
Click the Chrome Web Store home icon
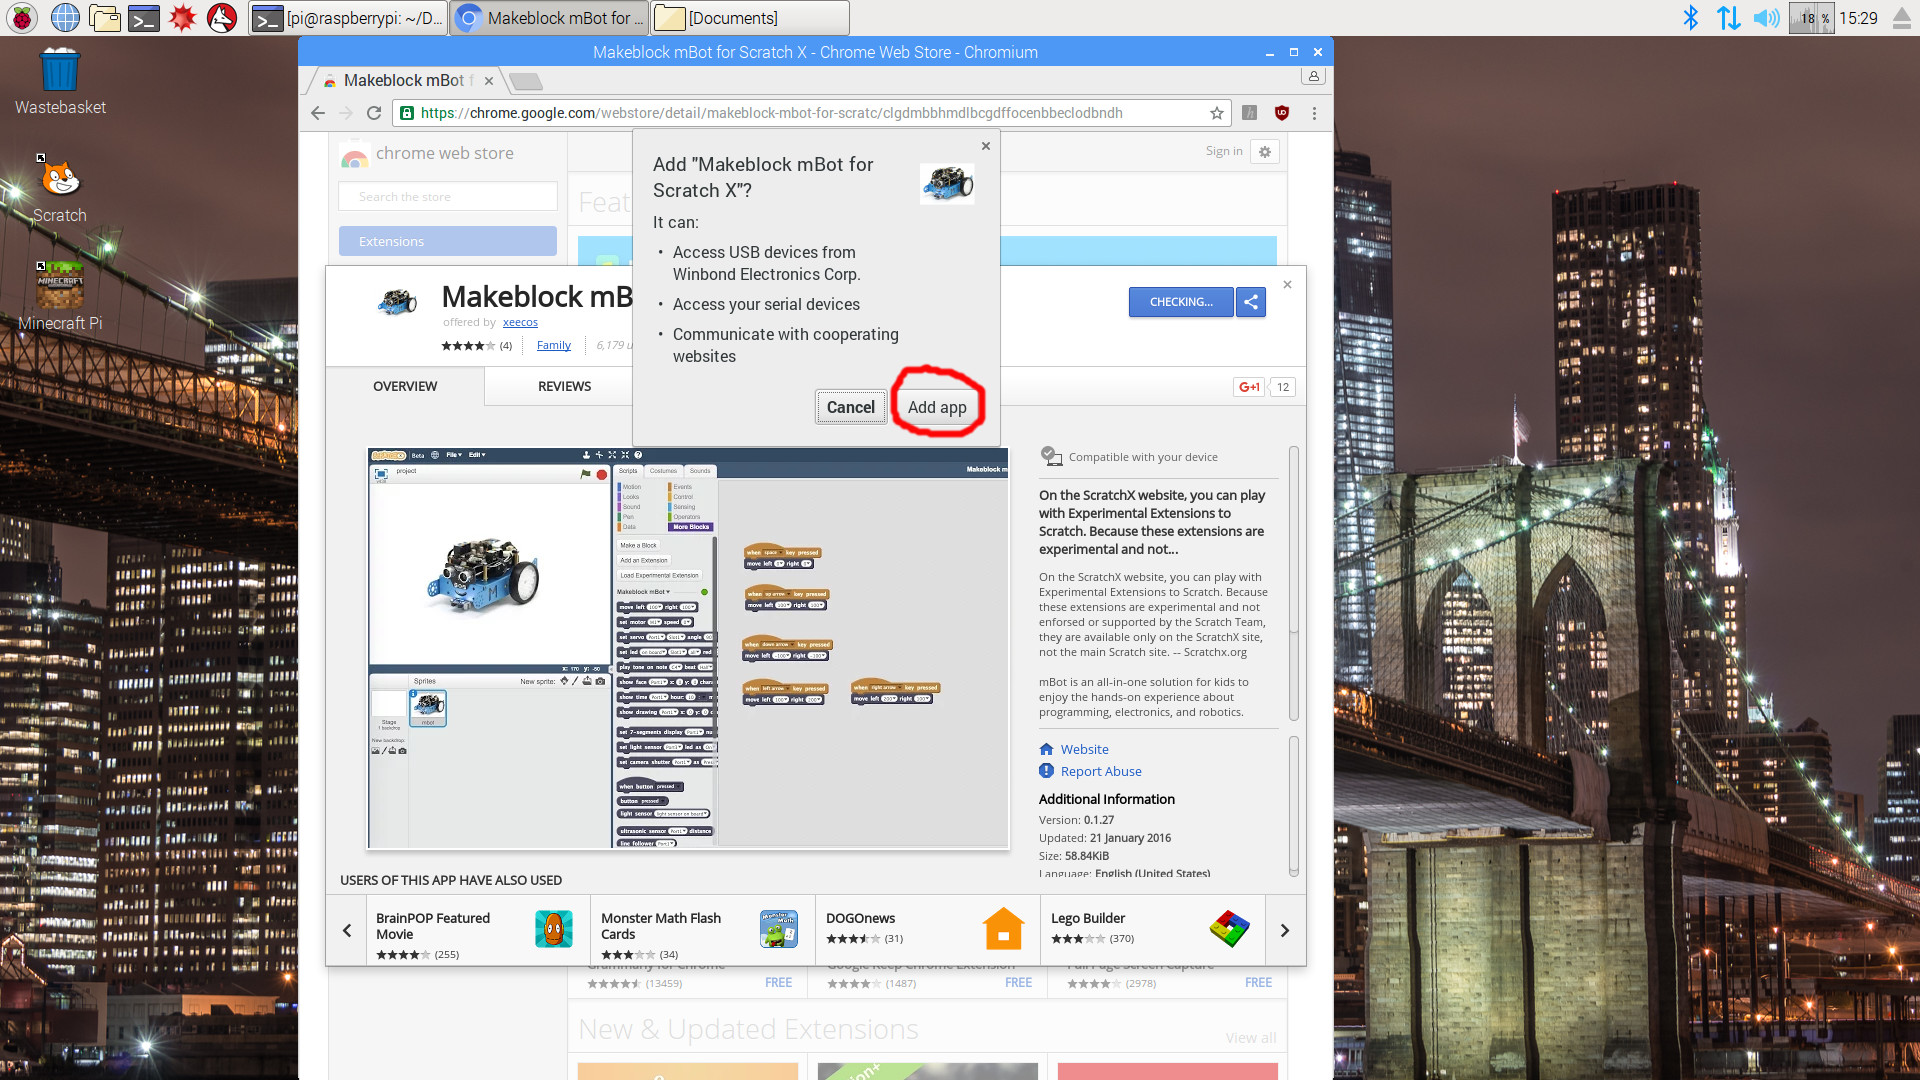point(355,153)
